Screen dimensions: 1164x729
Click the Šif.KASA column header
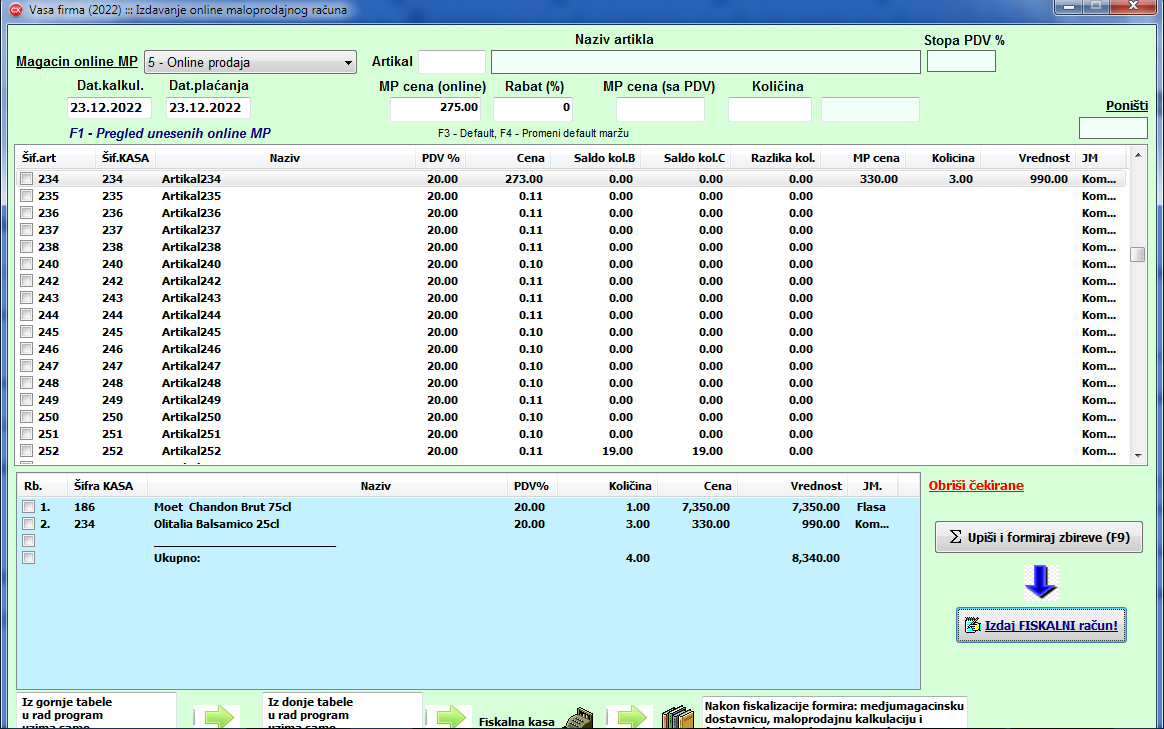coord(125,158)
